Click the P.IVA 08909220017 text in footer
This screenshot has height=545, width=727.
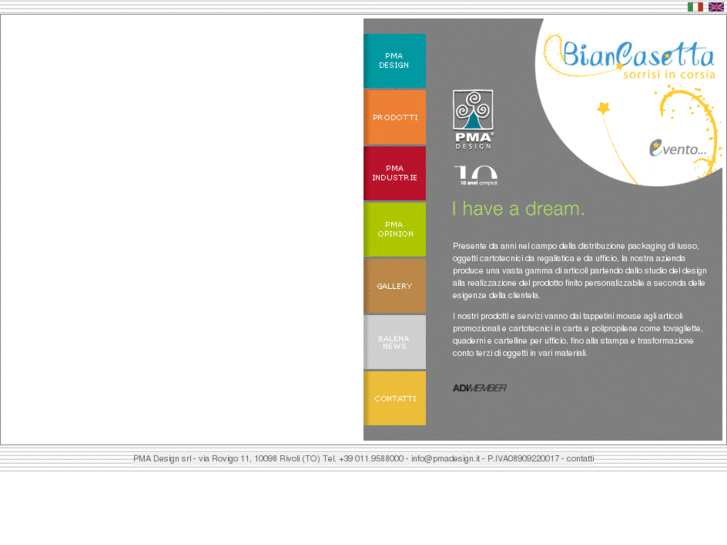523,458
